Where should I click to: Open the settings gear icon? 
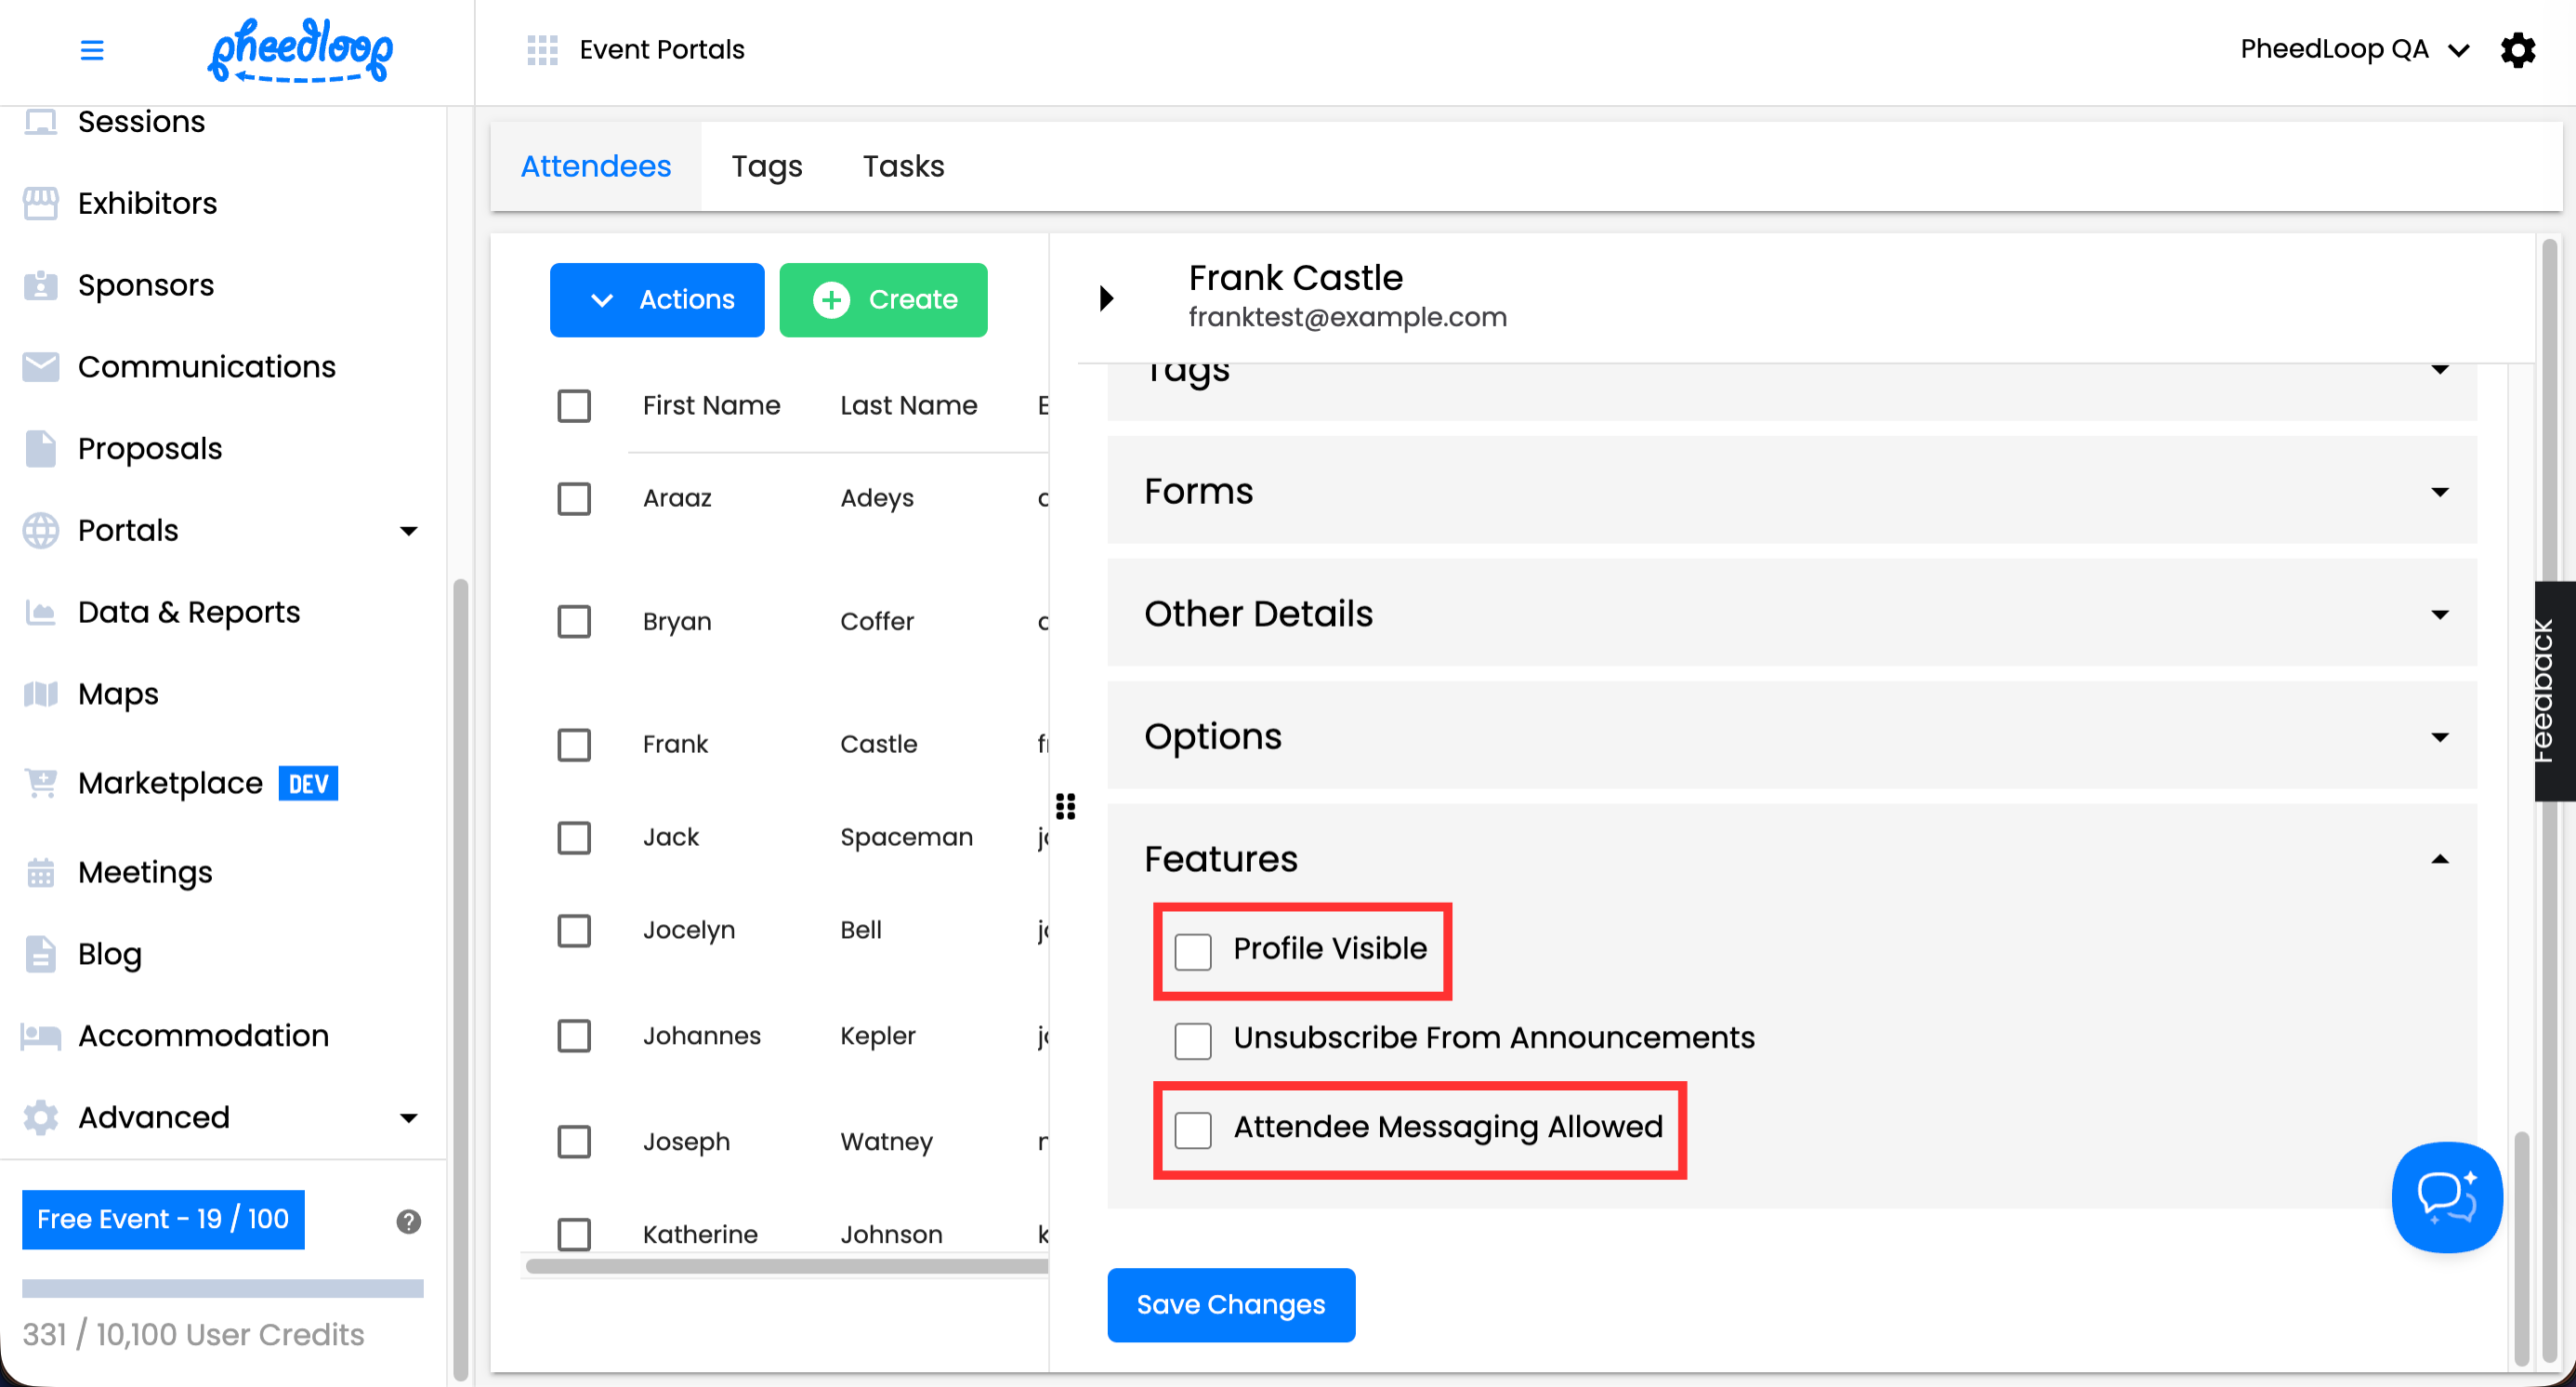(x=2517, y=50)
